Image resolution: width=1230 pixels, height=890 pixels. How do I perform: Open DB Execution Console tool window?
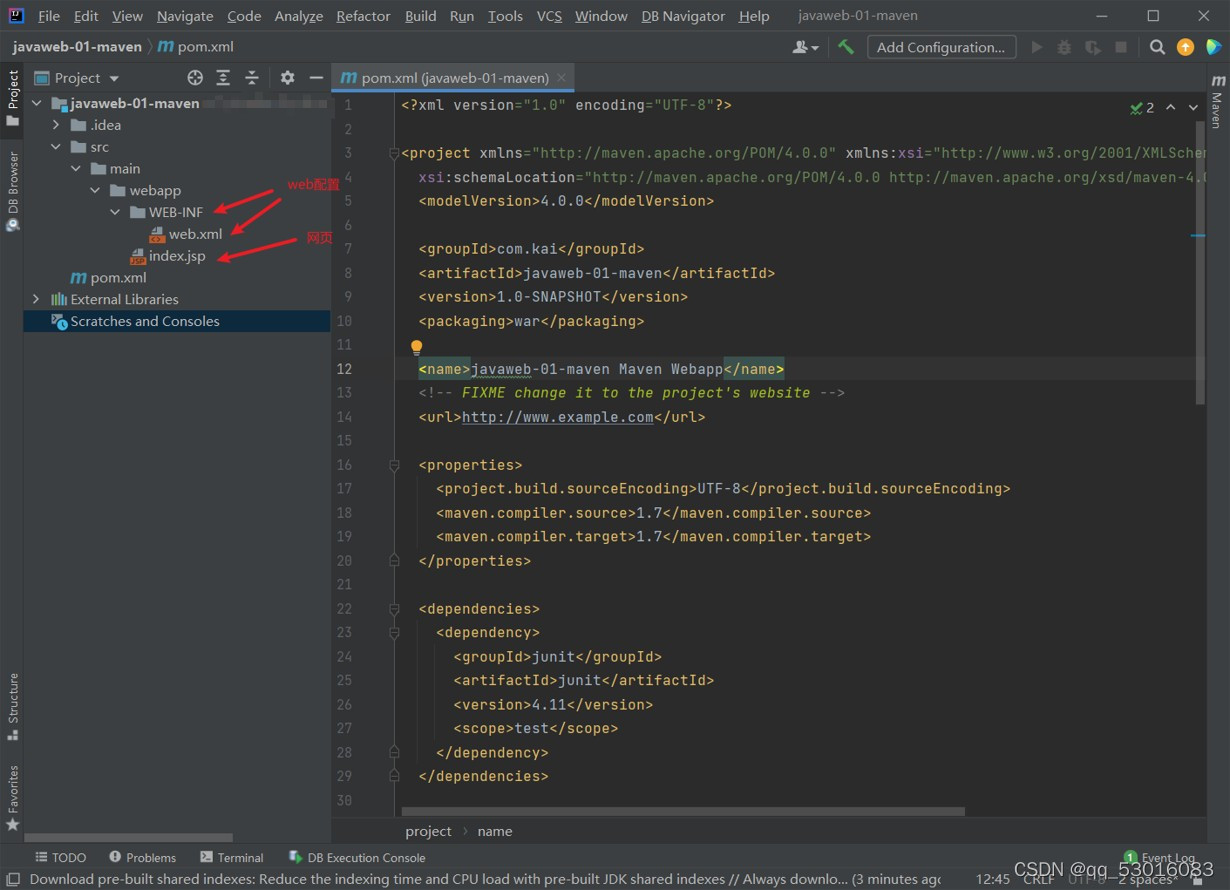click(357, 857)
